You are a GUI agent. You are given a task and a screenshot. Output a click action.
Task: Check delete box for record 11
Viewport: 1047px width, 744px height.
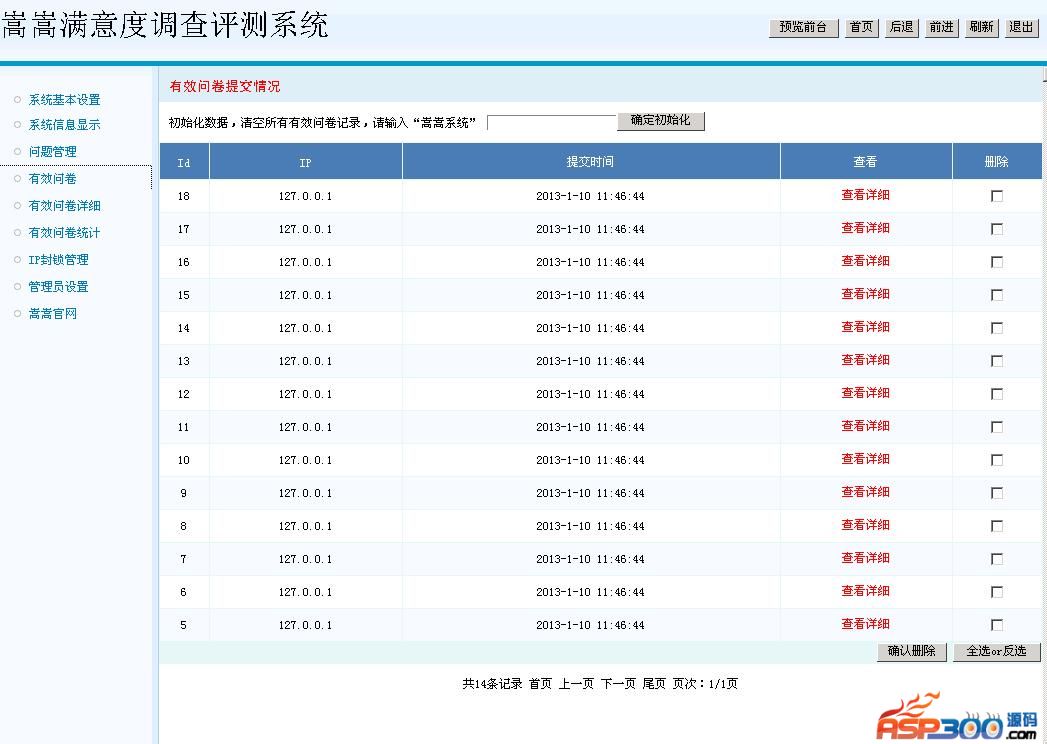coord(997,427)
